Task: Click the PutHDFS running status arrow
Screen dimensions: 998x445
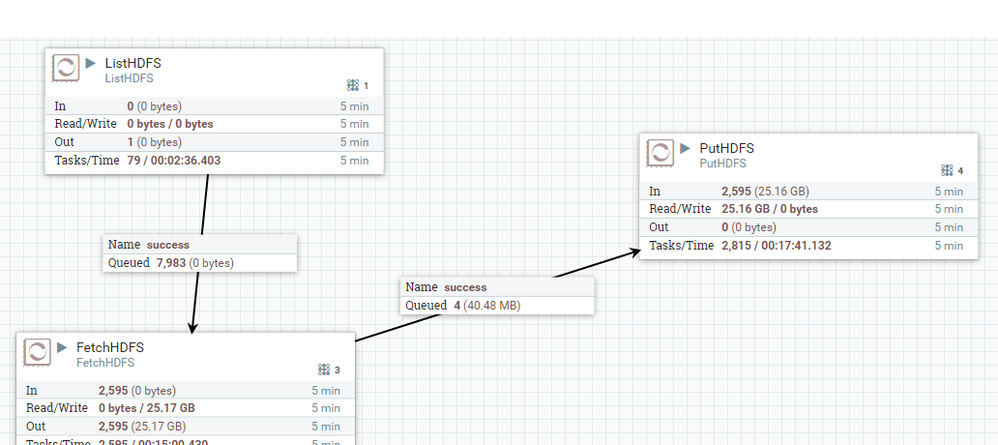Action: pyautogui.click(x=685, y=148)
